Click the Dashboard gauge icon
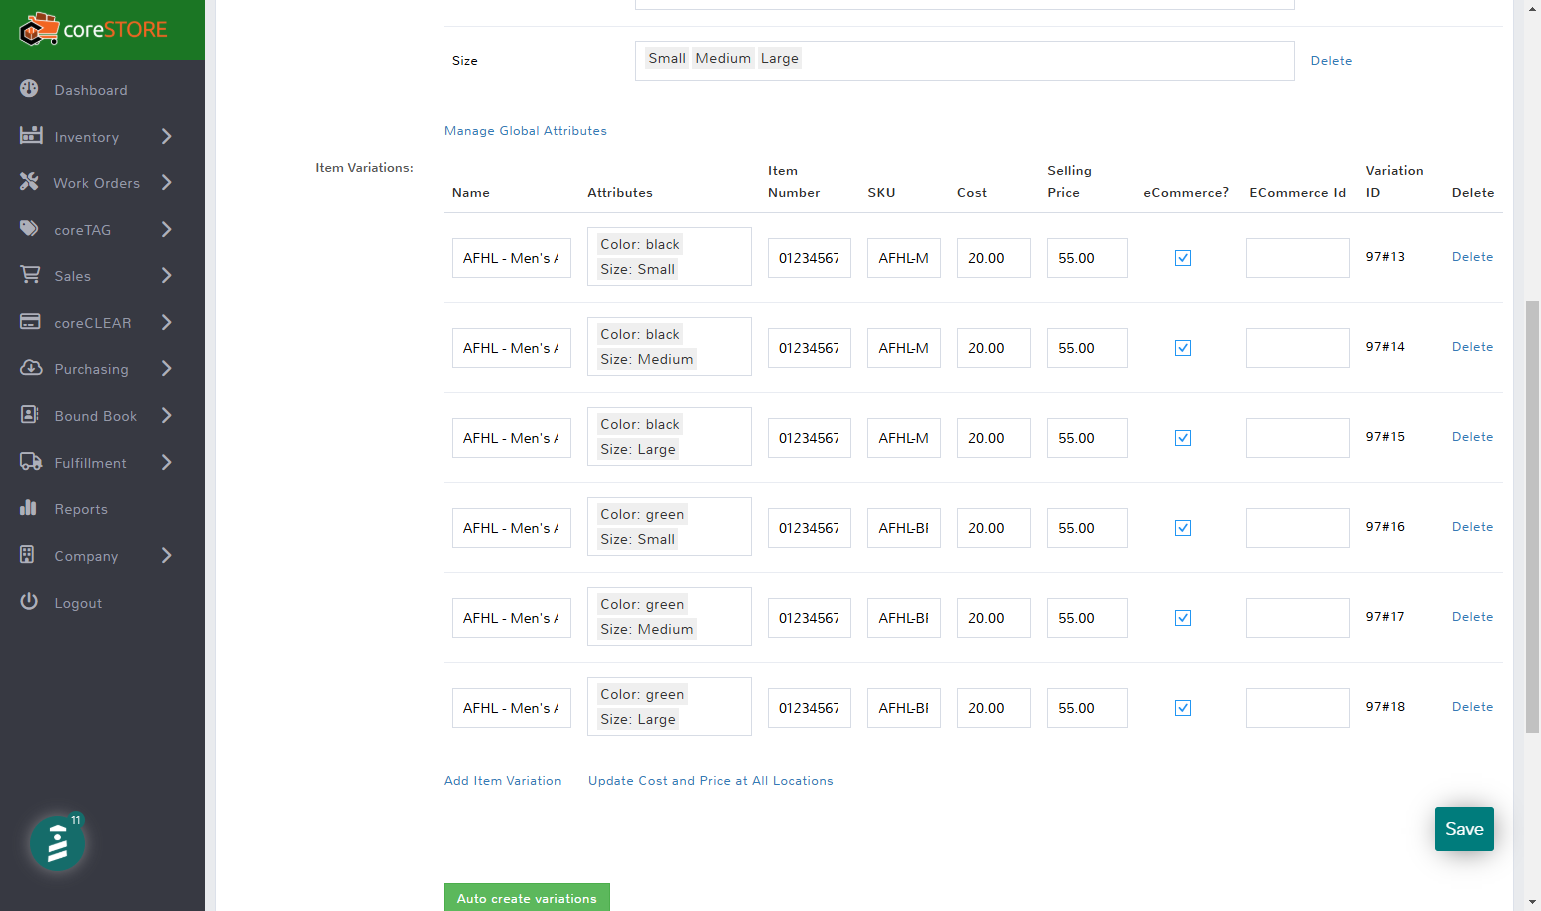The image size is (1541, 911). coord(30,88)
